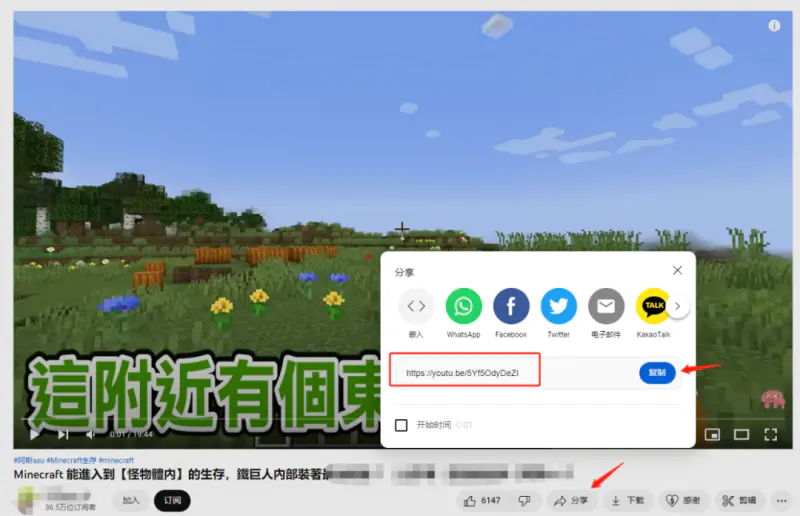800x516 pixels.
Task: Open video info icon at top-right
Action: [x=773, y=26]
